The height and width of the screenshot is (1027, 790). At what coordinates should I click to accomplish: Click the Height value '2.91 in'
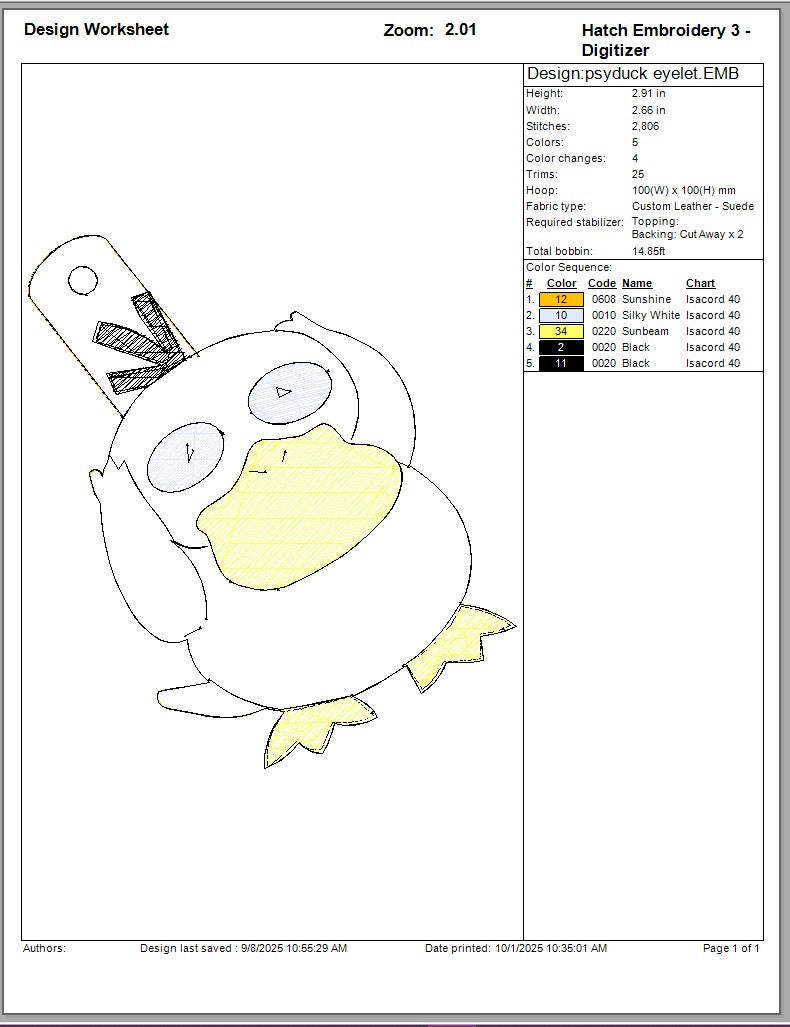[649, 94]
